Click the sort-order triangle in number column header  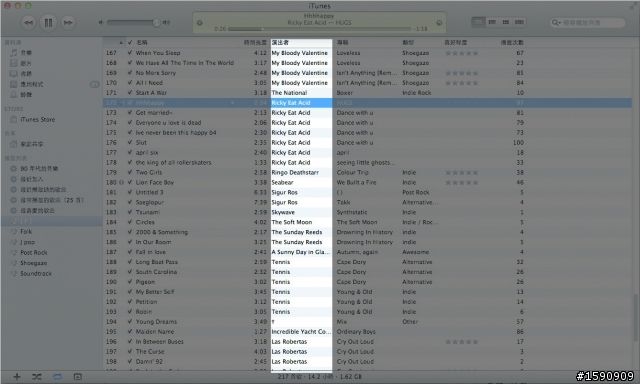(121, 42)
